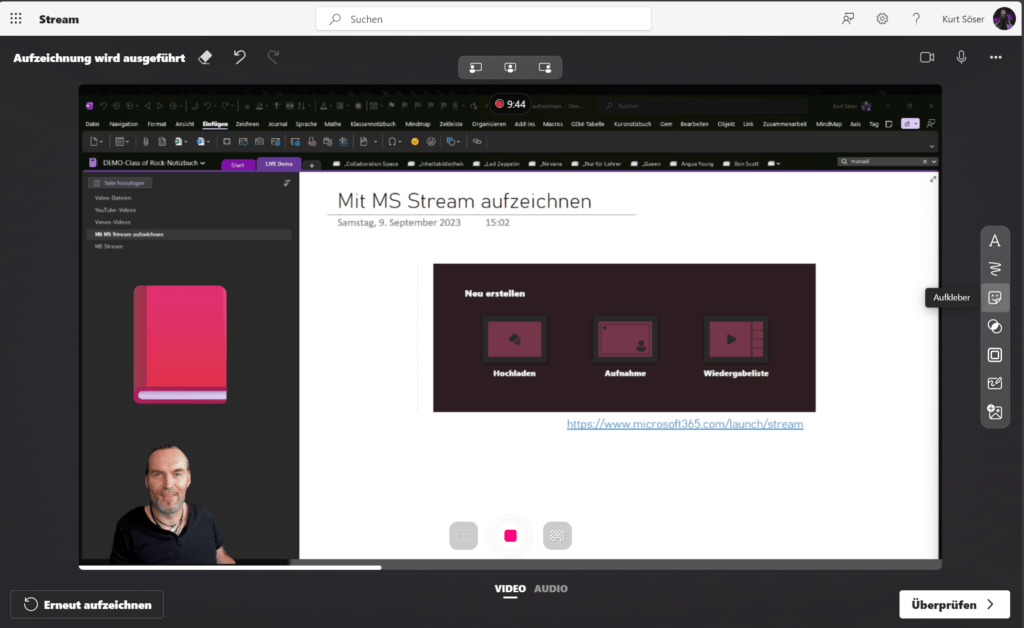Viewport: 1024px width, 628px height.
Task: Open Kurt Söser's account avatar
Action: click(1004, 19)
